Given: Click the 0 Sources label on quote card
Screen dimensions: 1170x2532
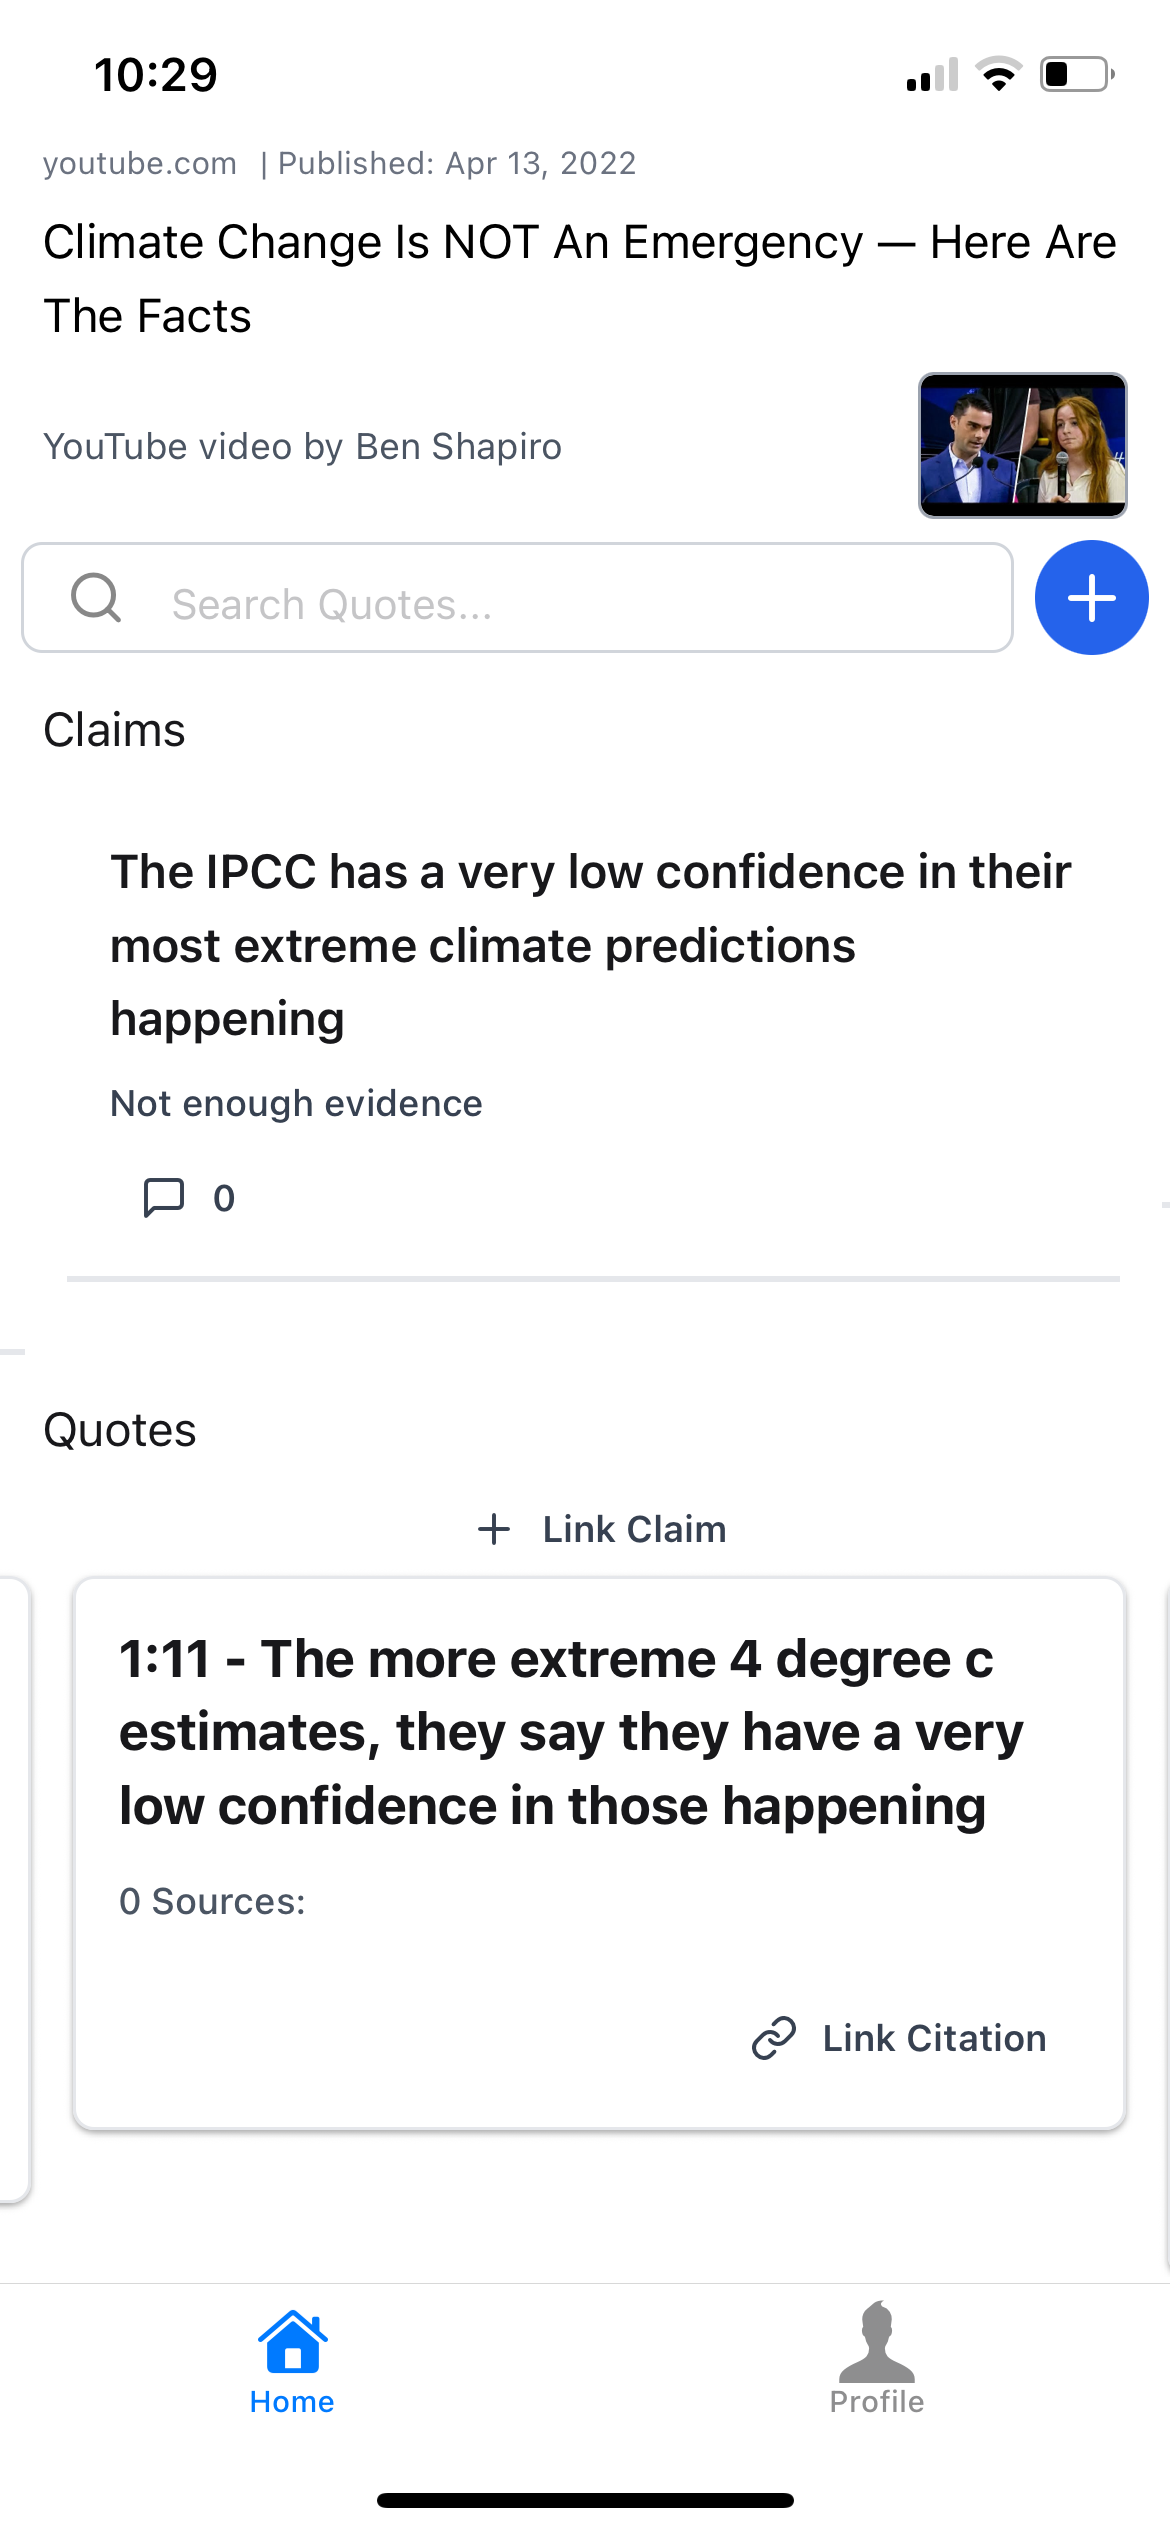Looking at the screenshot, I should click(x=212, y=1901).
